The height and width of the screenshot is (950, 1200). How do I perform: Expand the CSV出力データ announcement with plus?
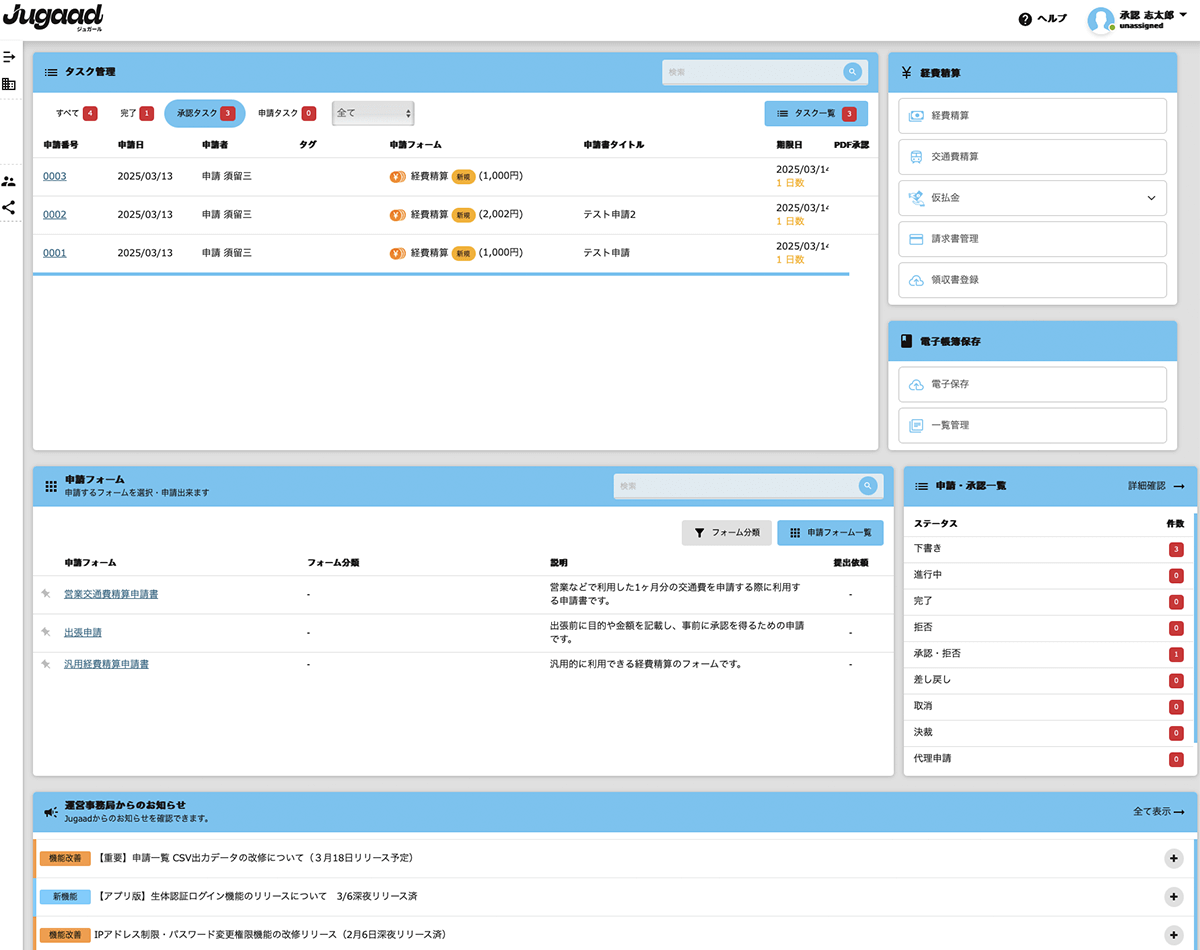point(1173,858)
